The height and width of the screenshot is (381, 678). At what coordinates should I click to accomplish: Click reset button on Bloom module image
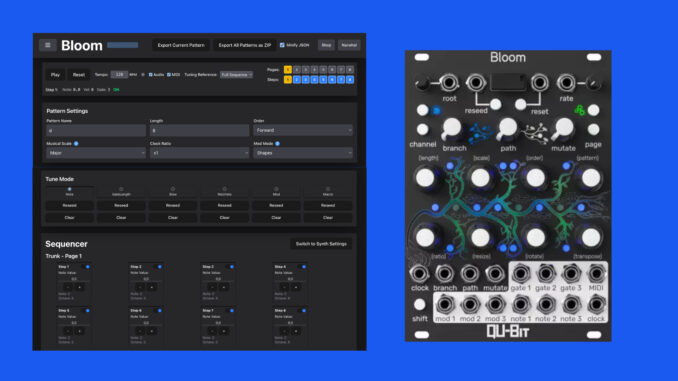[x=521, y=104]
